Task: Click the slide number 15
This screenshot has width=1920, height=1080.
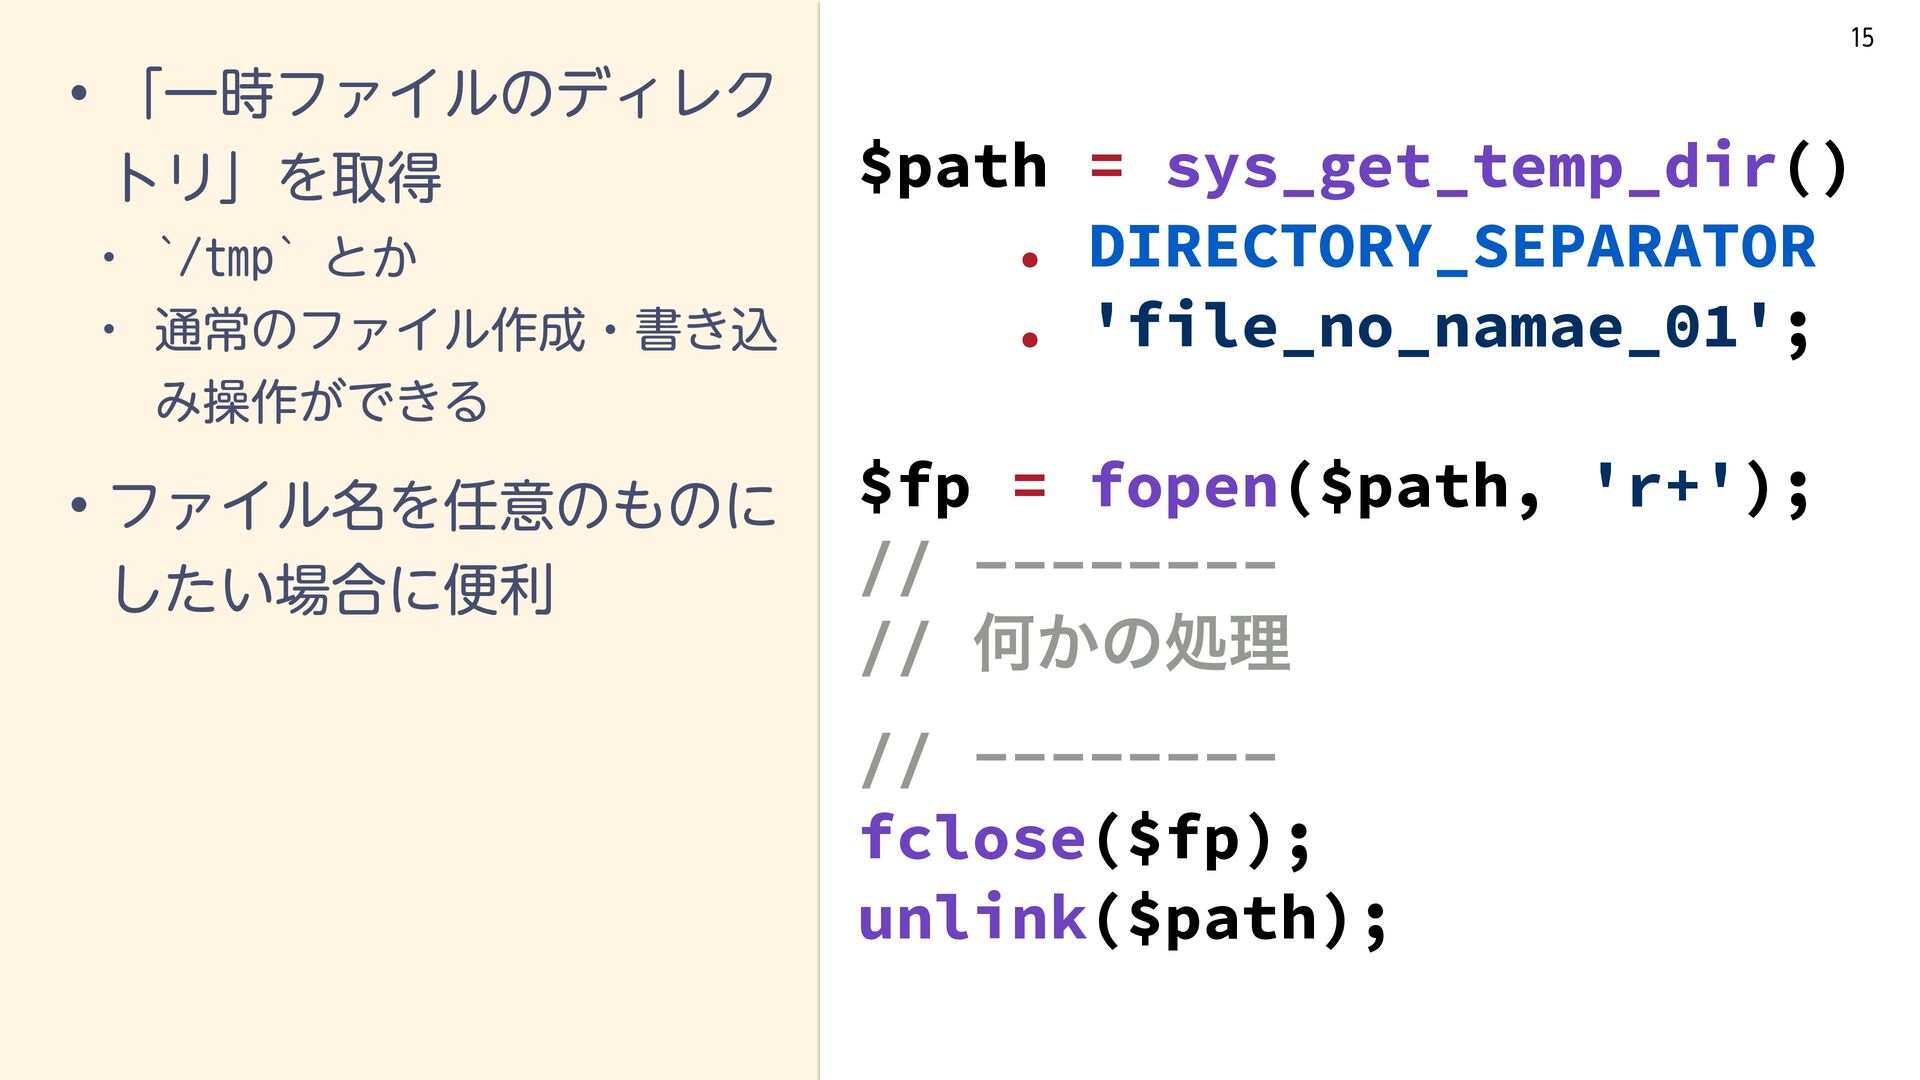Action: (1861, 38)
